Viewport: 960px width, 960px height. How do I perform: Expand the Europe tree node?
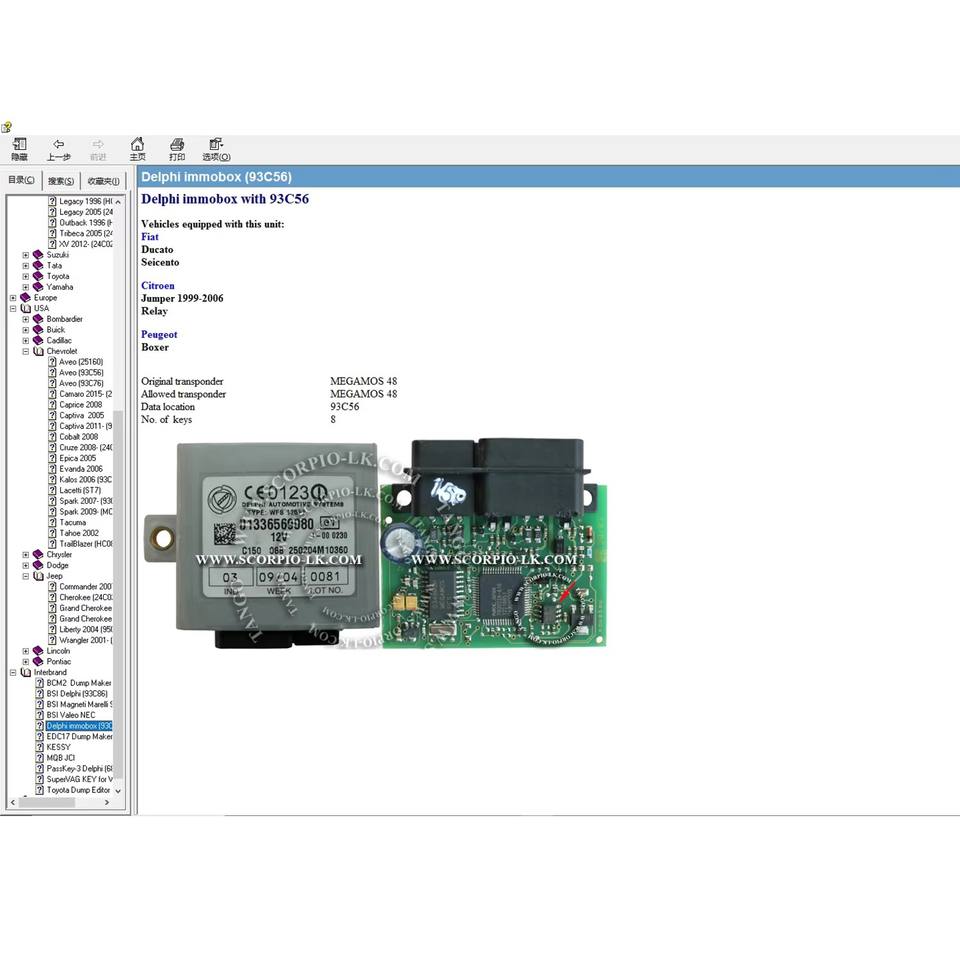click(13, 298)
